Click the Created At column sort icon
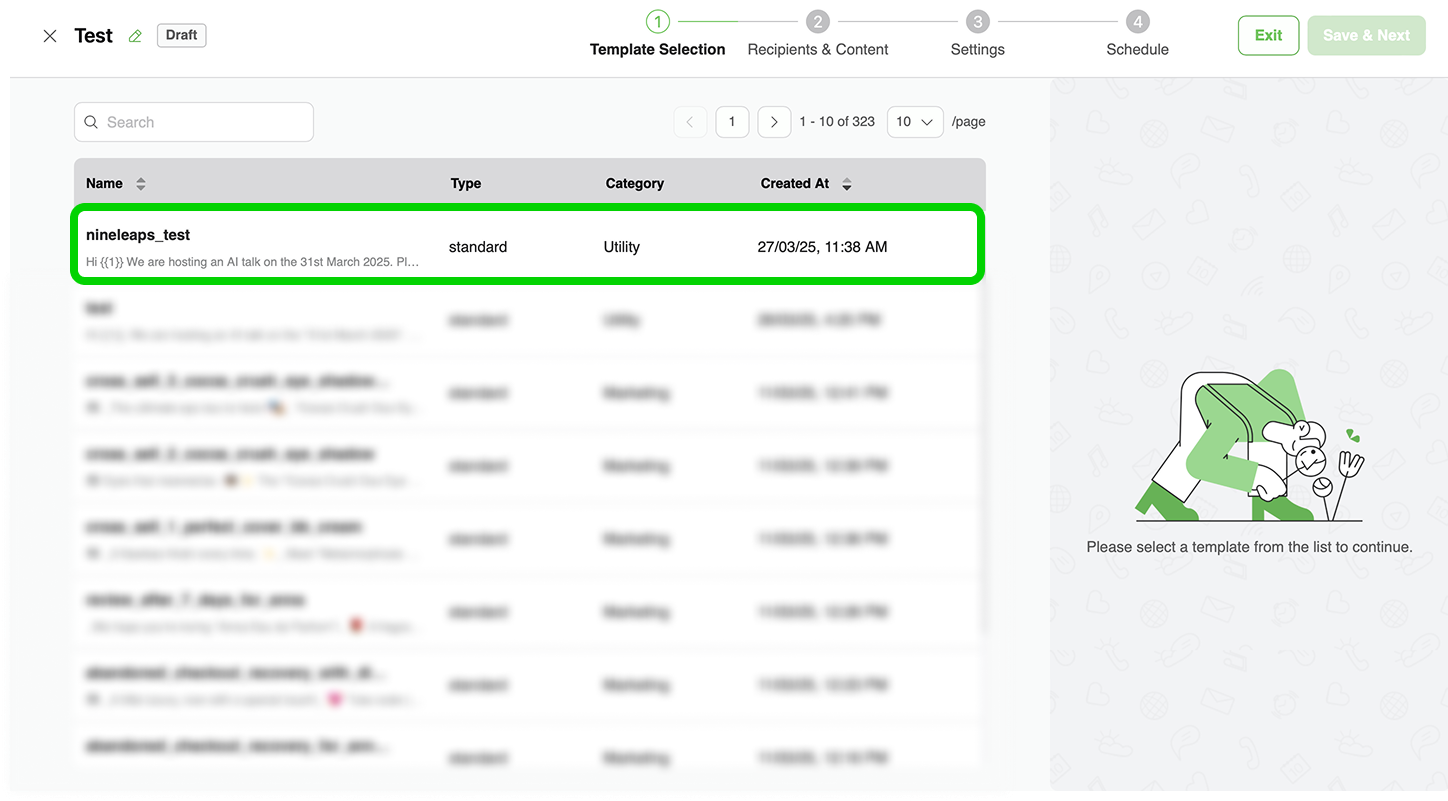 (847, 184)
